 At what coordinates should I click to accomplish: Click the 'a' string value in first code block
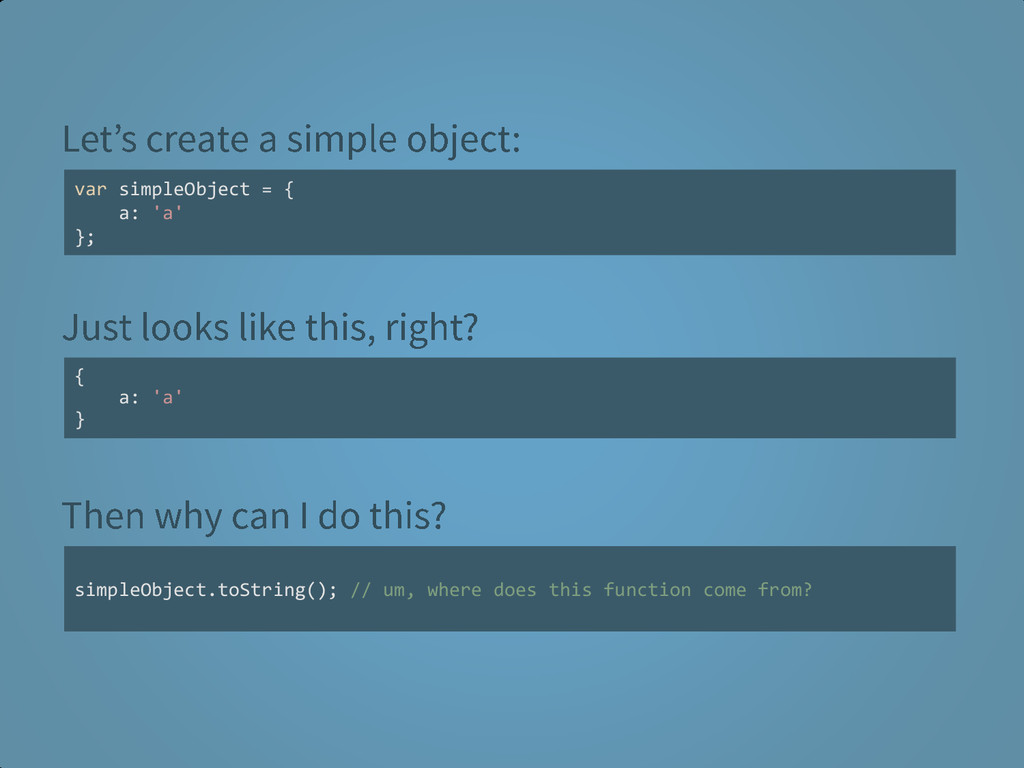click(x=168, y=214)
